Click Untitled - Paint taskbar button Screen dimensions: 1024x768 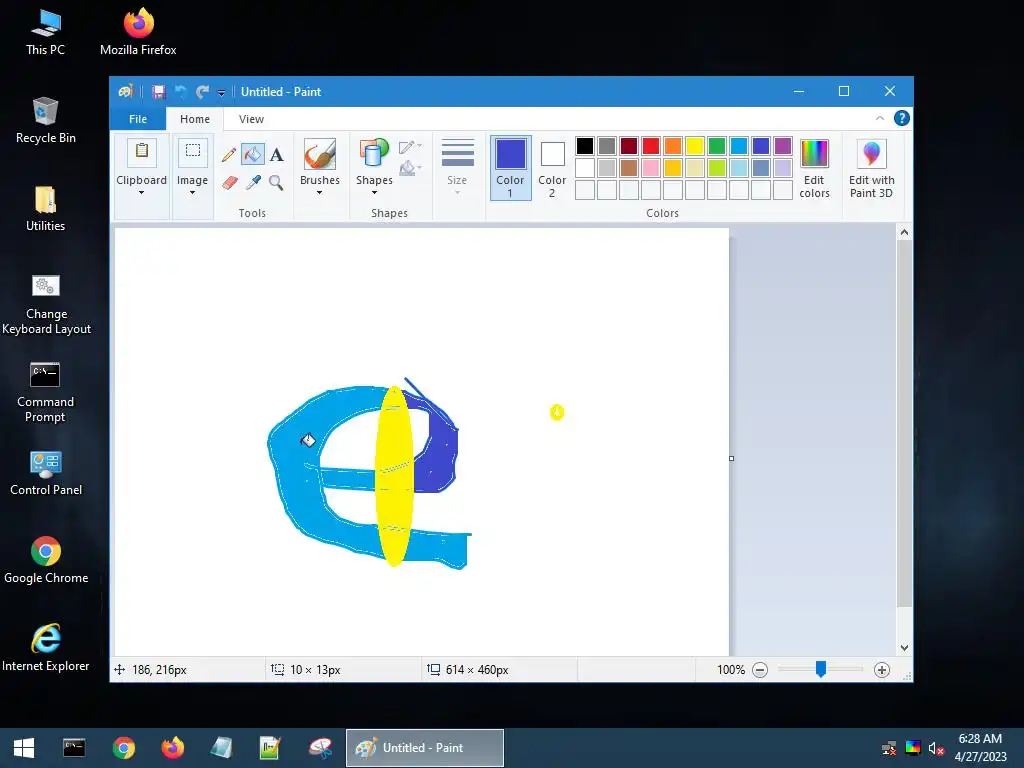point(424,748)
